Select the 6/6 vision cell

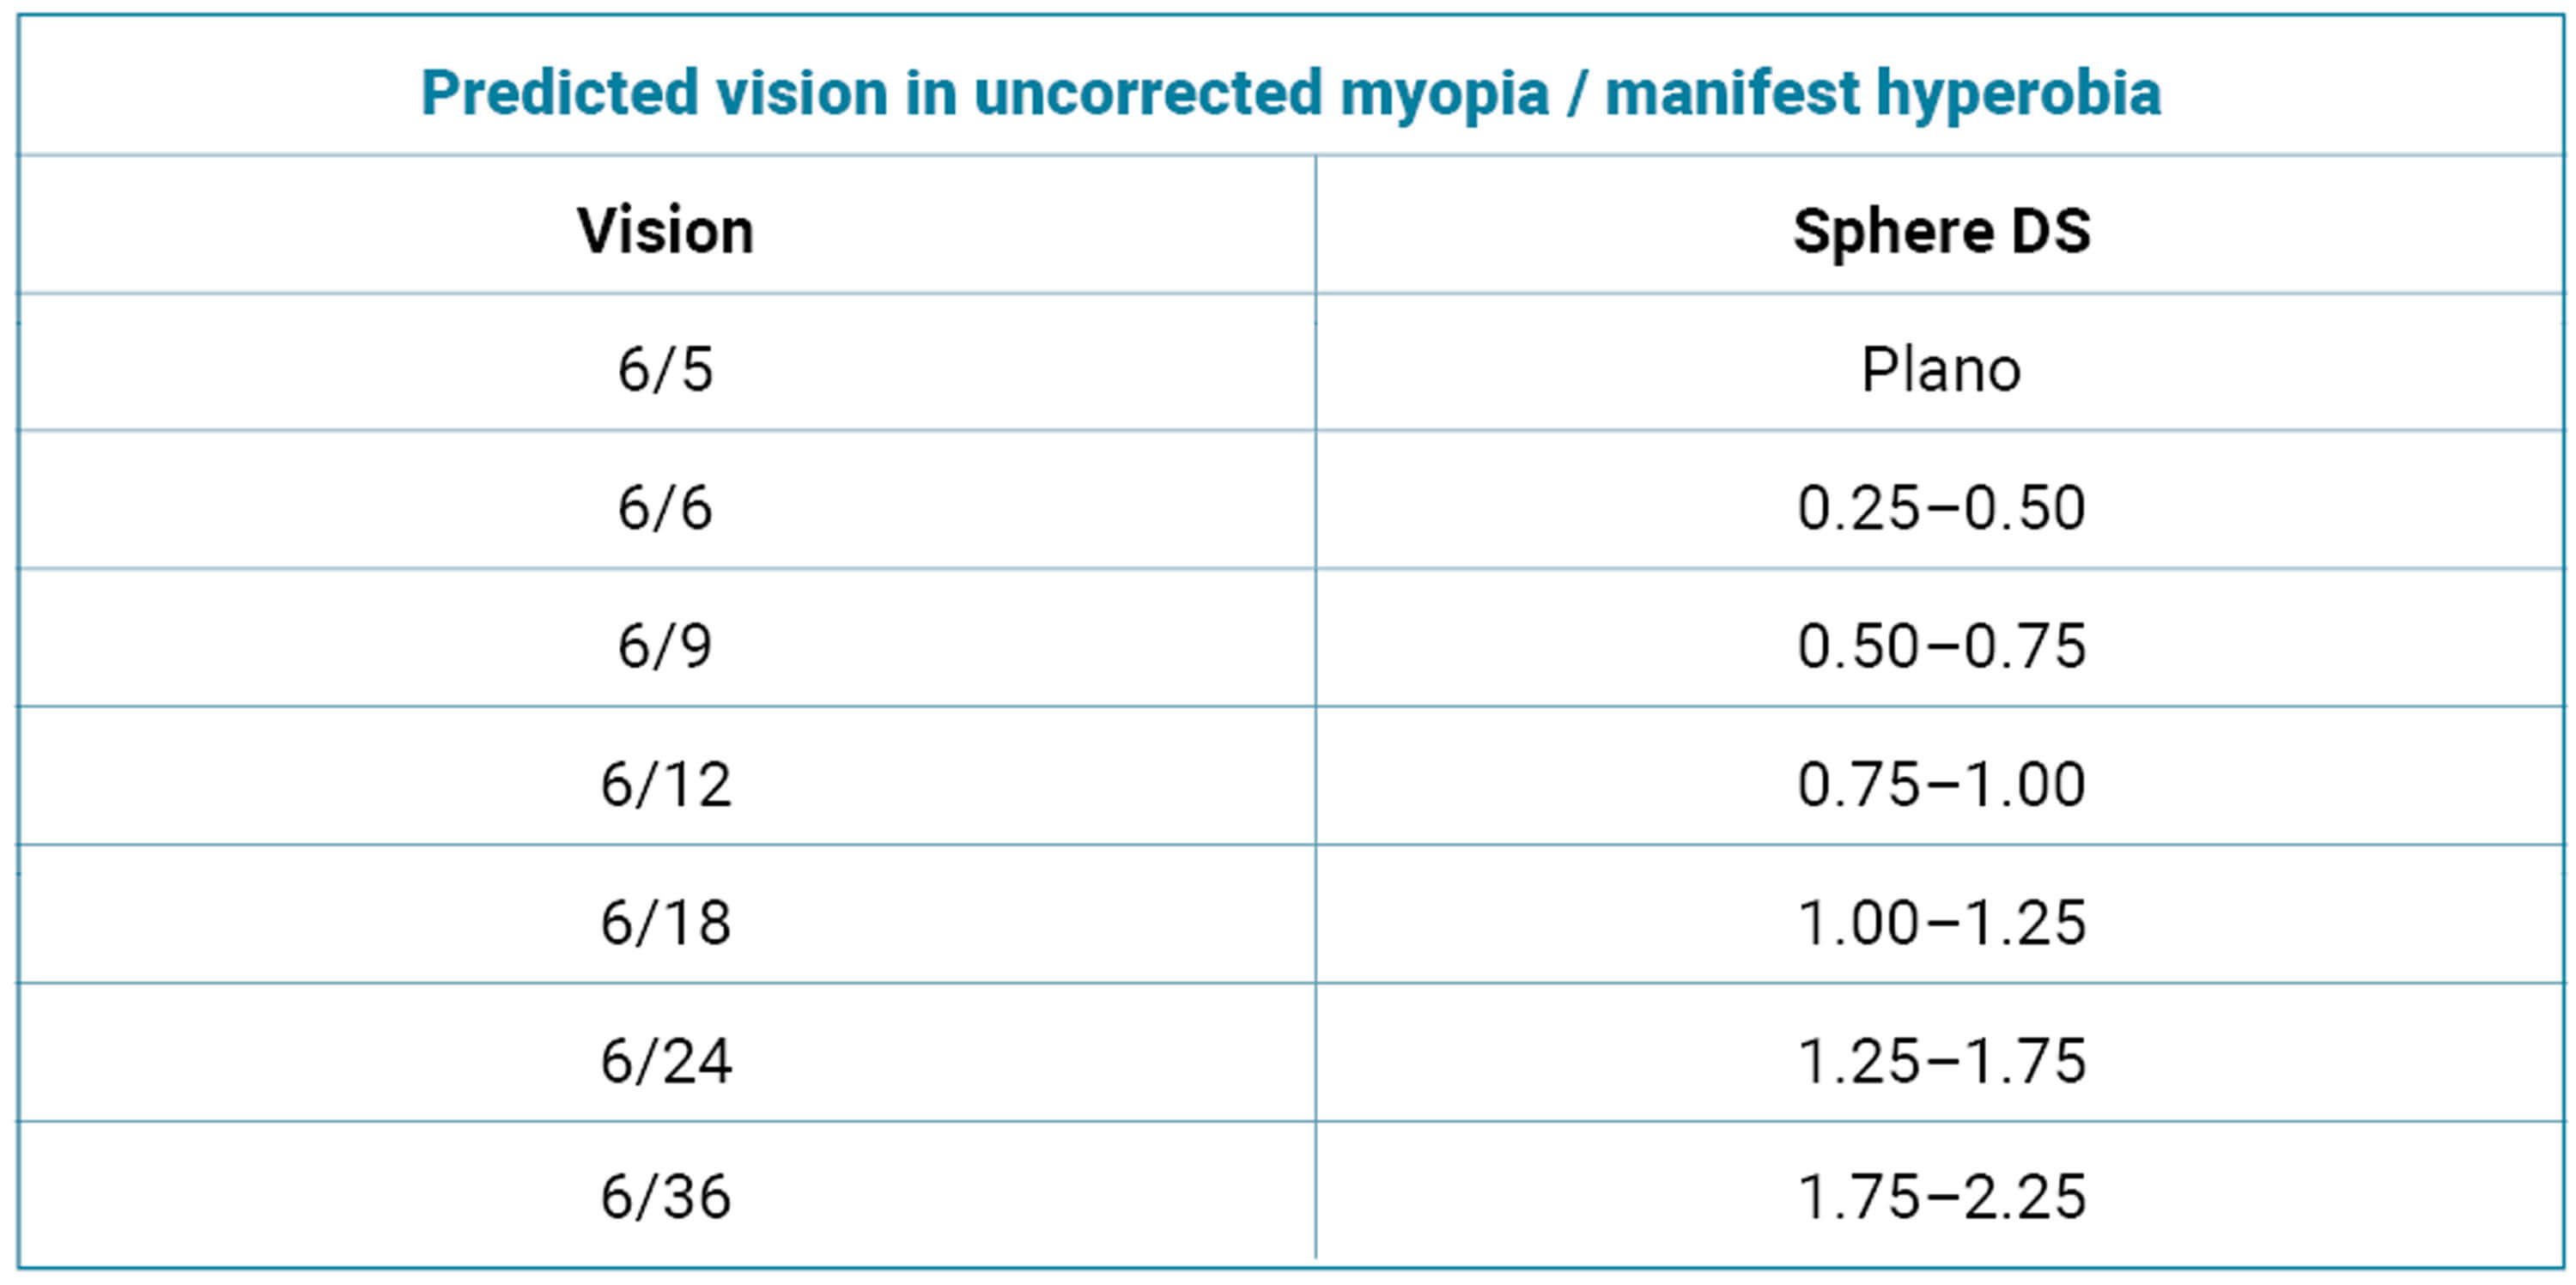[x=665, y=508]
